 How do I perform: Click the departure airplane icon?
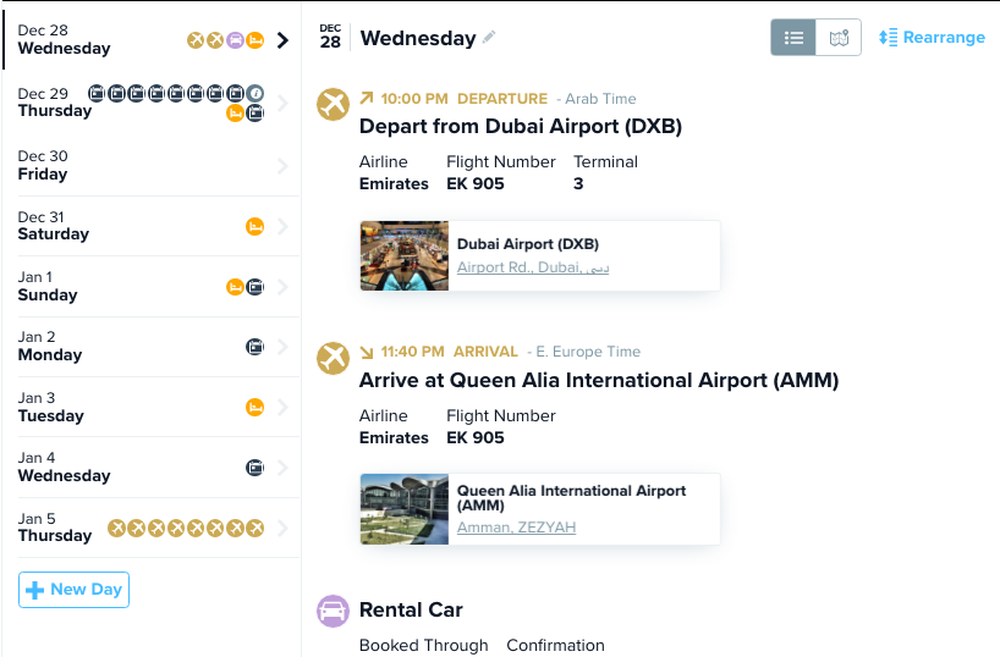(333, 104)
